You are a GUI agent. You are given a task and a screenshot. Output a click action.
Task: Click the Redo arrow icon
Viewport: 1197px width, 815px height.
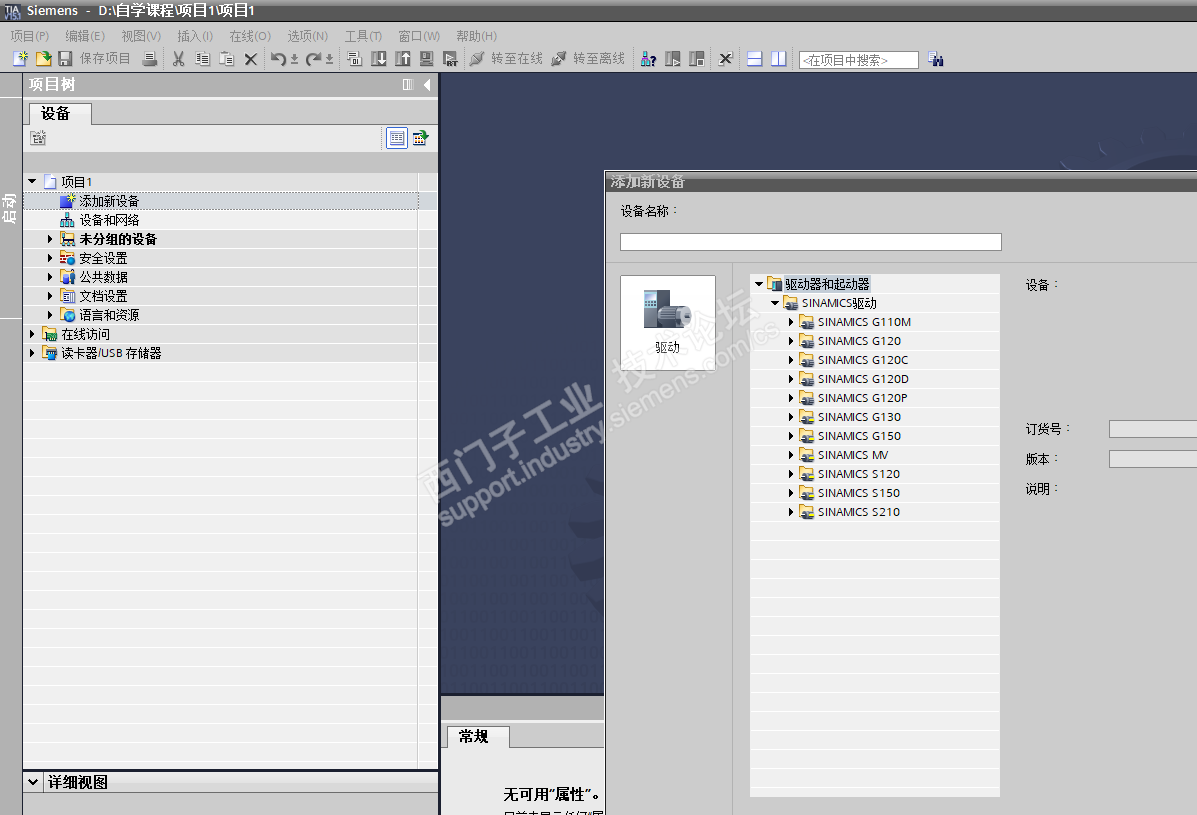313,59
